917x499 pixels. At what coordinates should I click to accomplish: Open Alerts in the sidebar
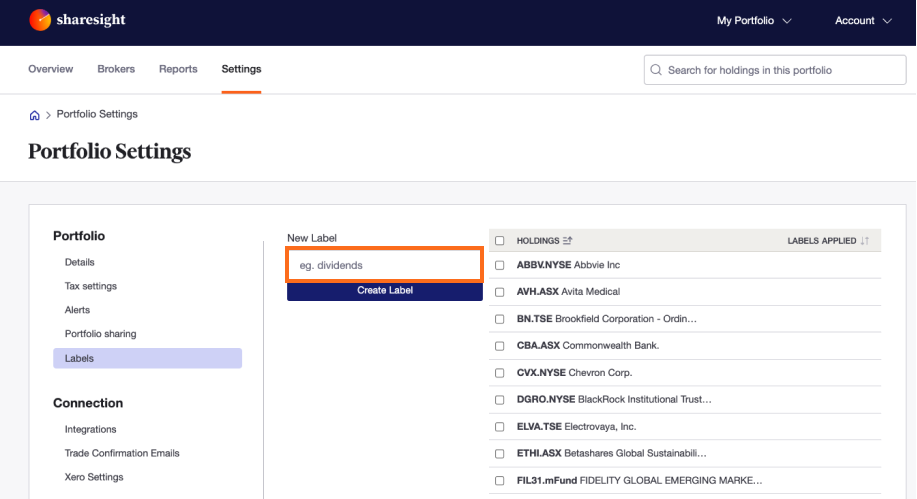click(x=77, y=310)
